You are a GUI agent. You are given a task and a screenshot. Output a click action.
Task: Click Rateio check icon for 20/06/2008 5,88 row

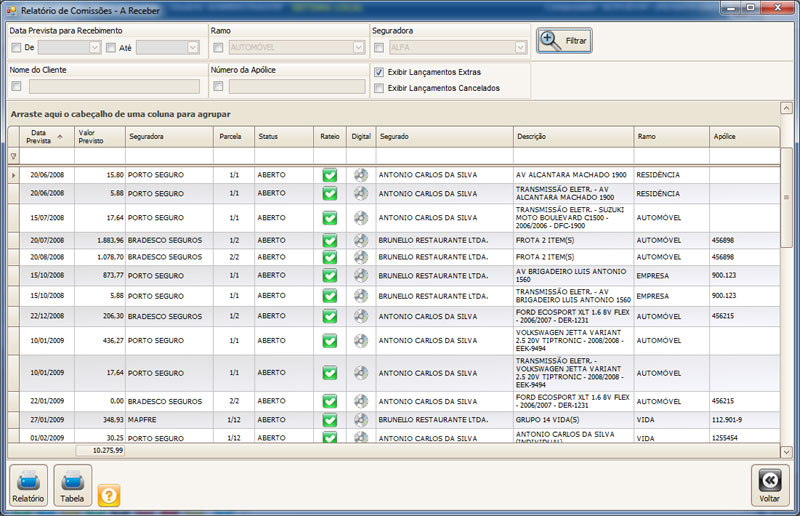[330, 193]
